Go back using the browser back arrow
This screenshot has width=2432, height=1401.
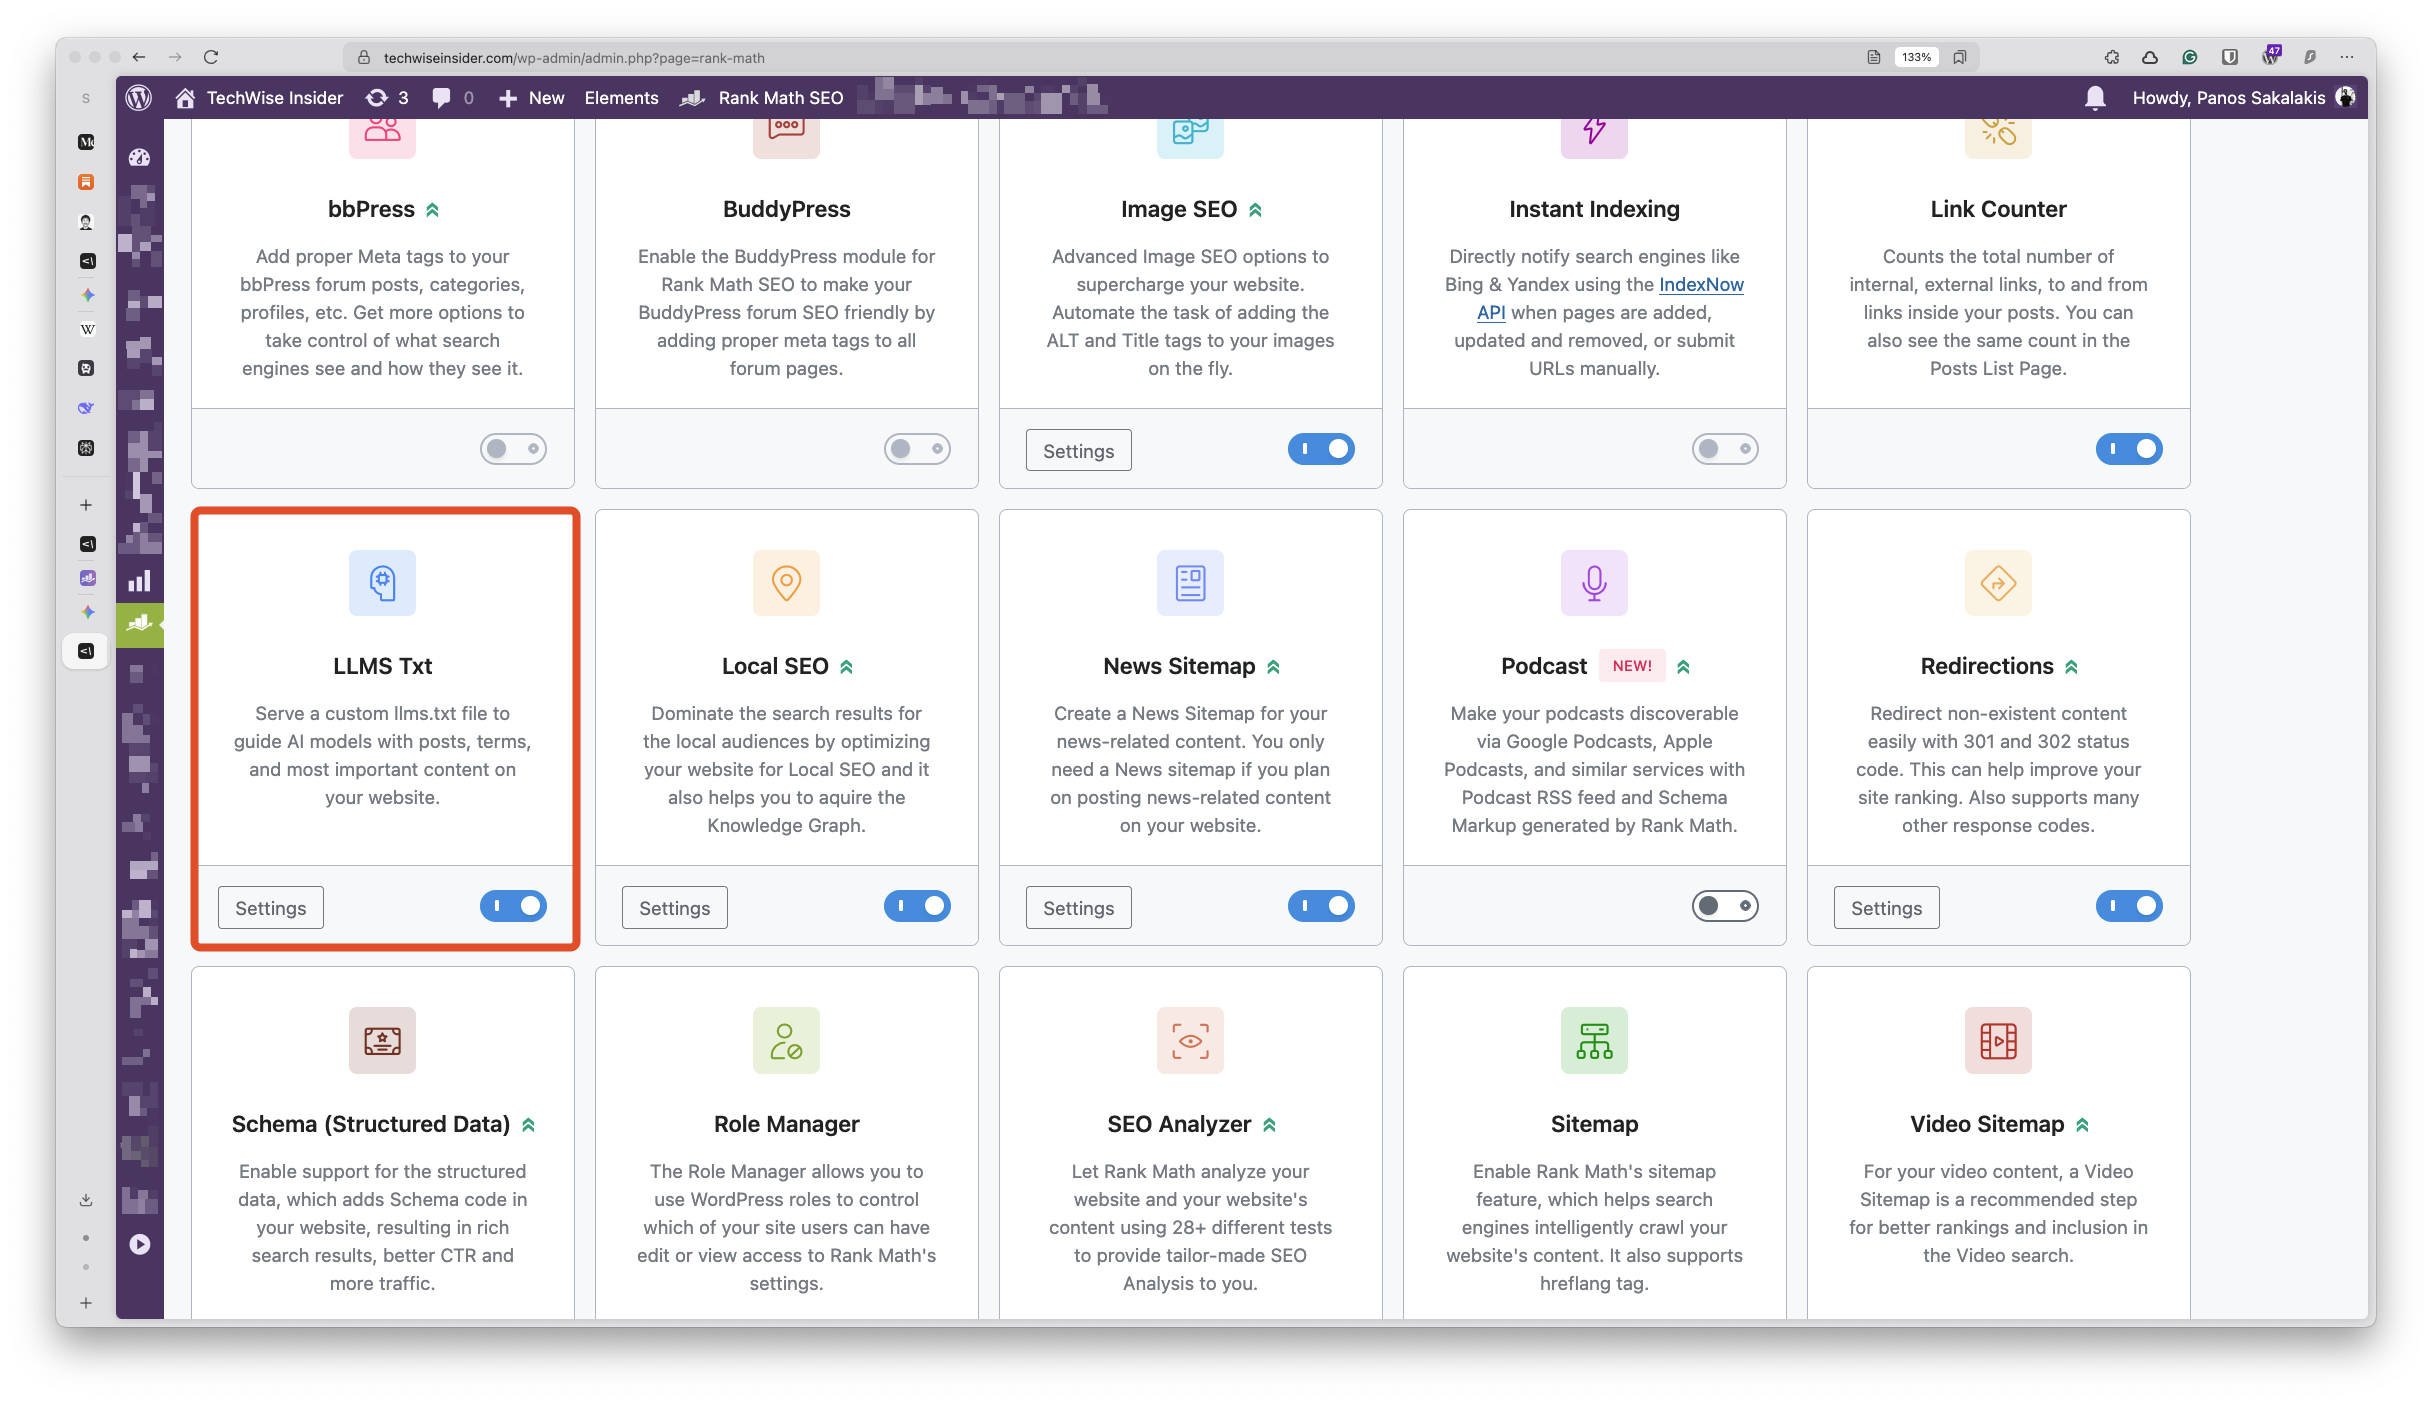(139, 57)
